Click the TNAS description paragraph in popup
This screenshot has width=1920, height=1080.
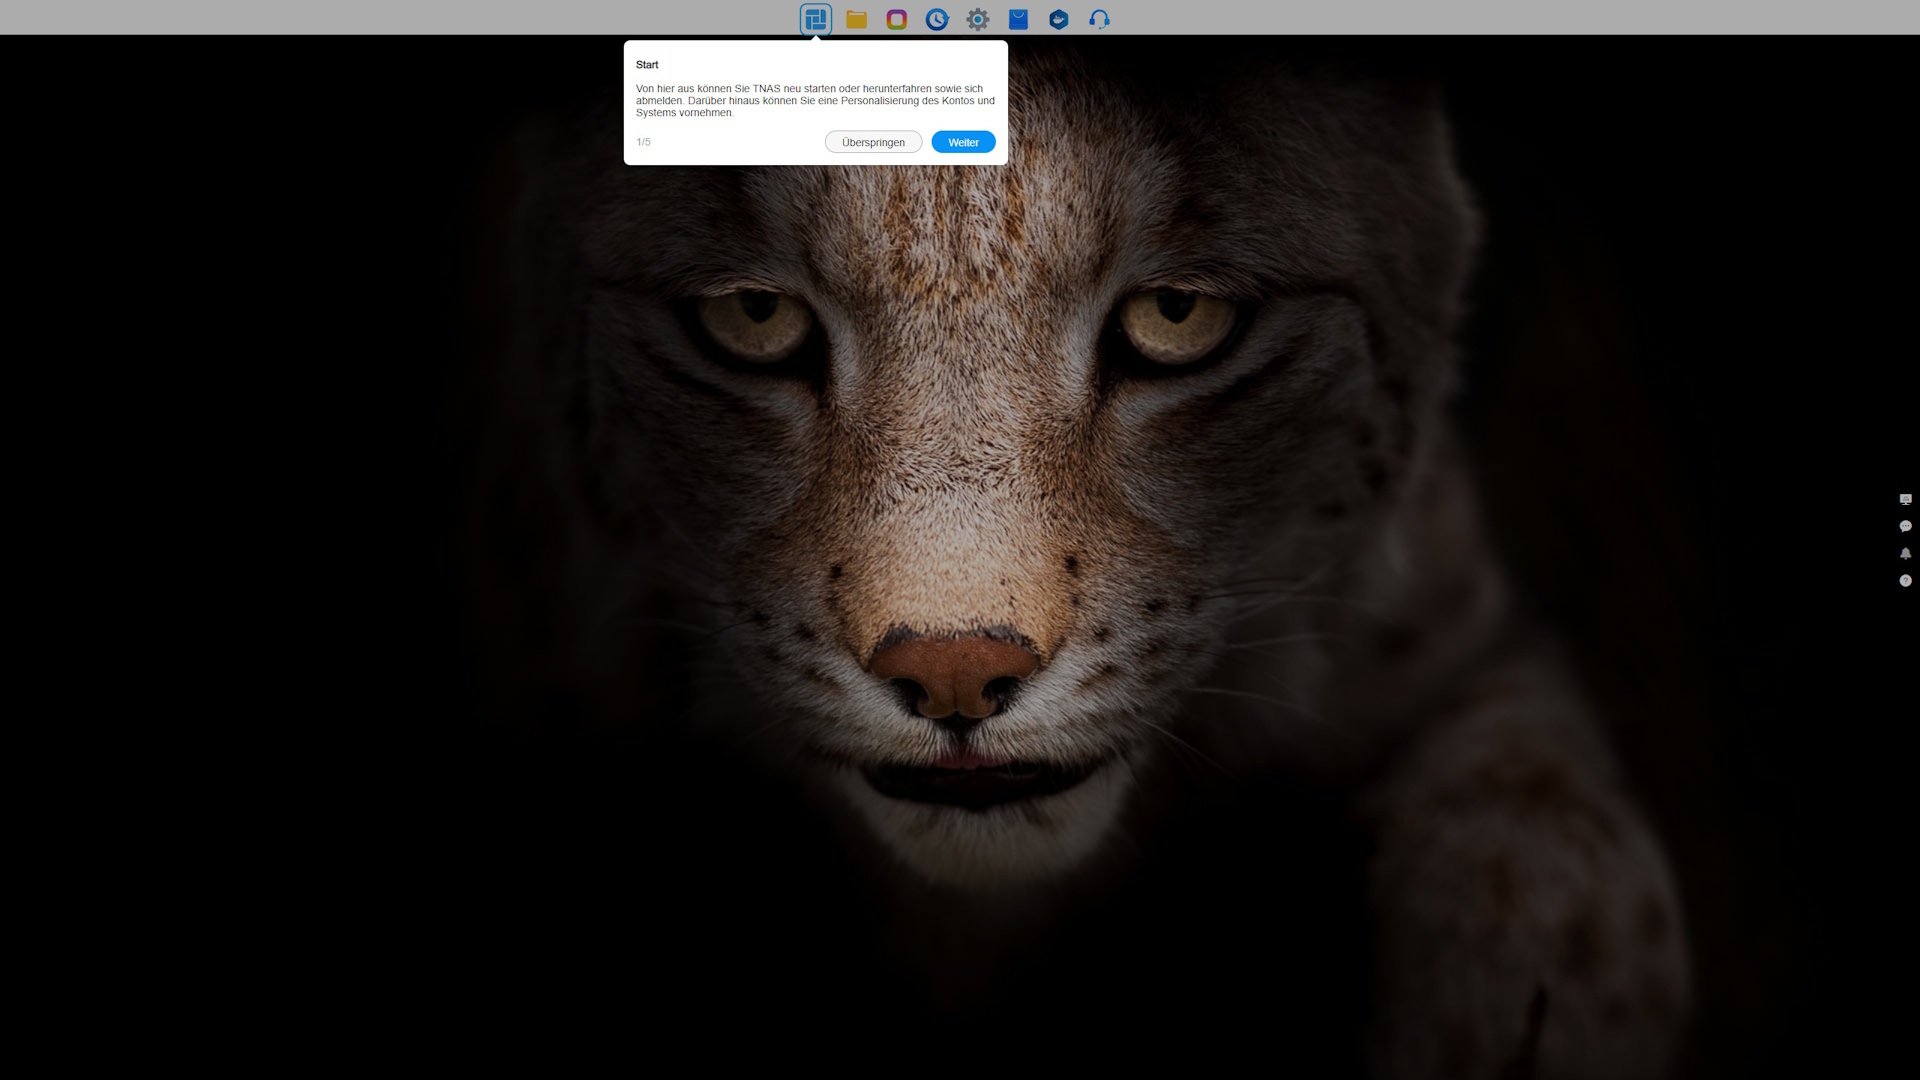point(814,100)
